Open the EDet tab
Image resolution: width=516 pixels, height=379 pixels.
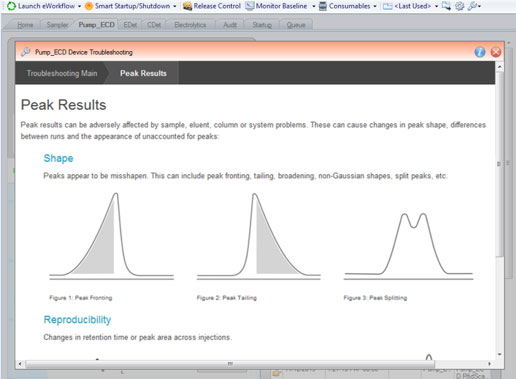click(130, 25)
